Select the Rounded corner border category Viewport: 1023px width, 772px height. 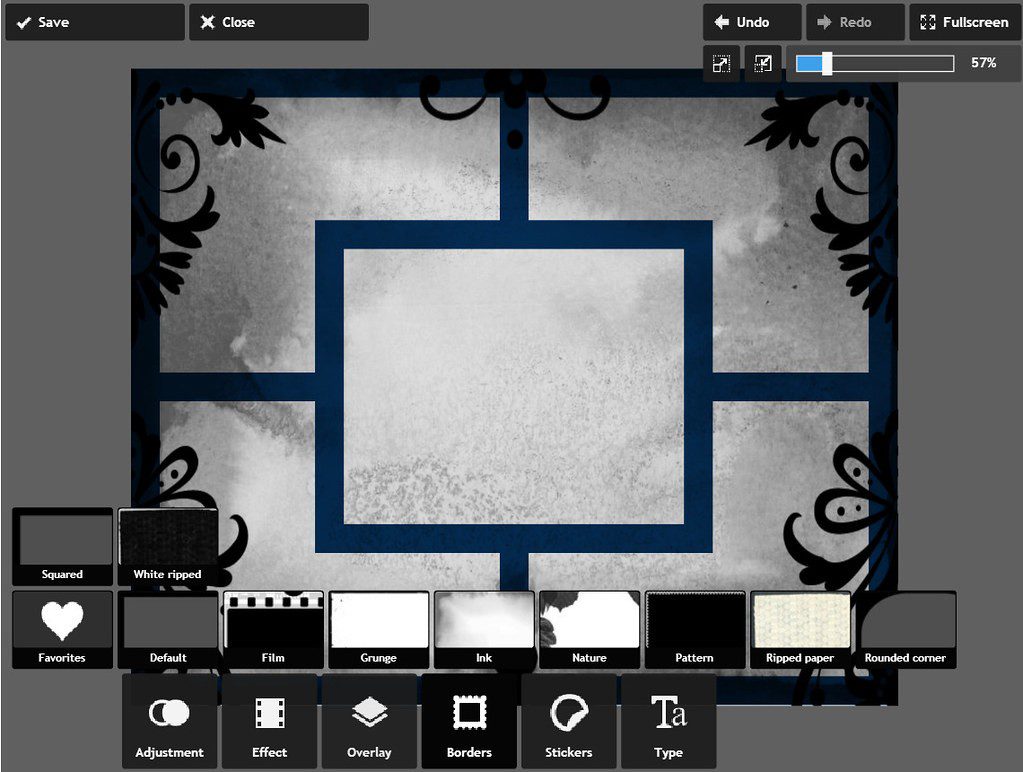point(906,630)
